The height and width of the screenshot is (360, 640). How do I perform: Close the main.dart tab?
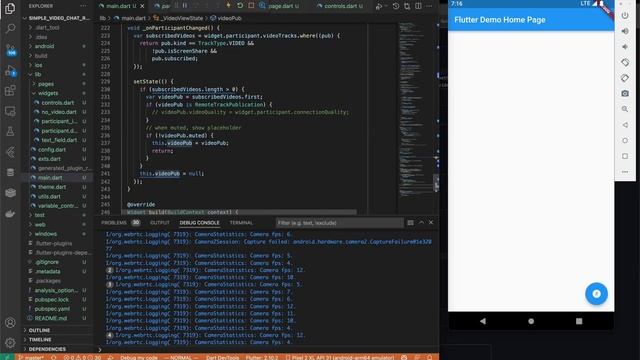(x=142, y=6)
